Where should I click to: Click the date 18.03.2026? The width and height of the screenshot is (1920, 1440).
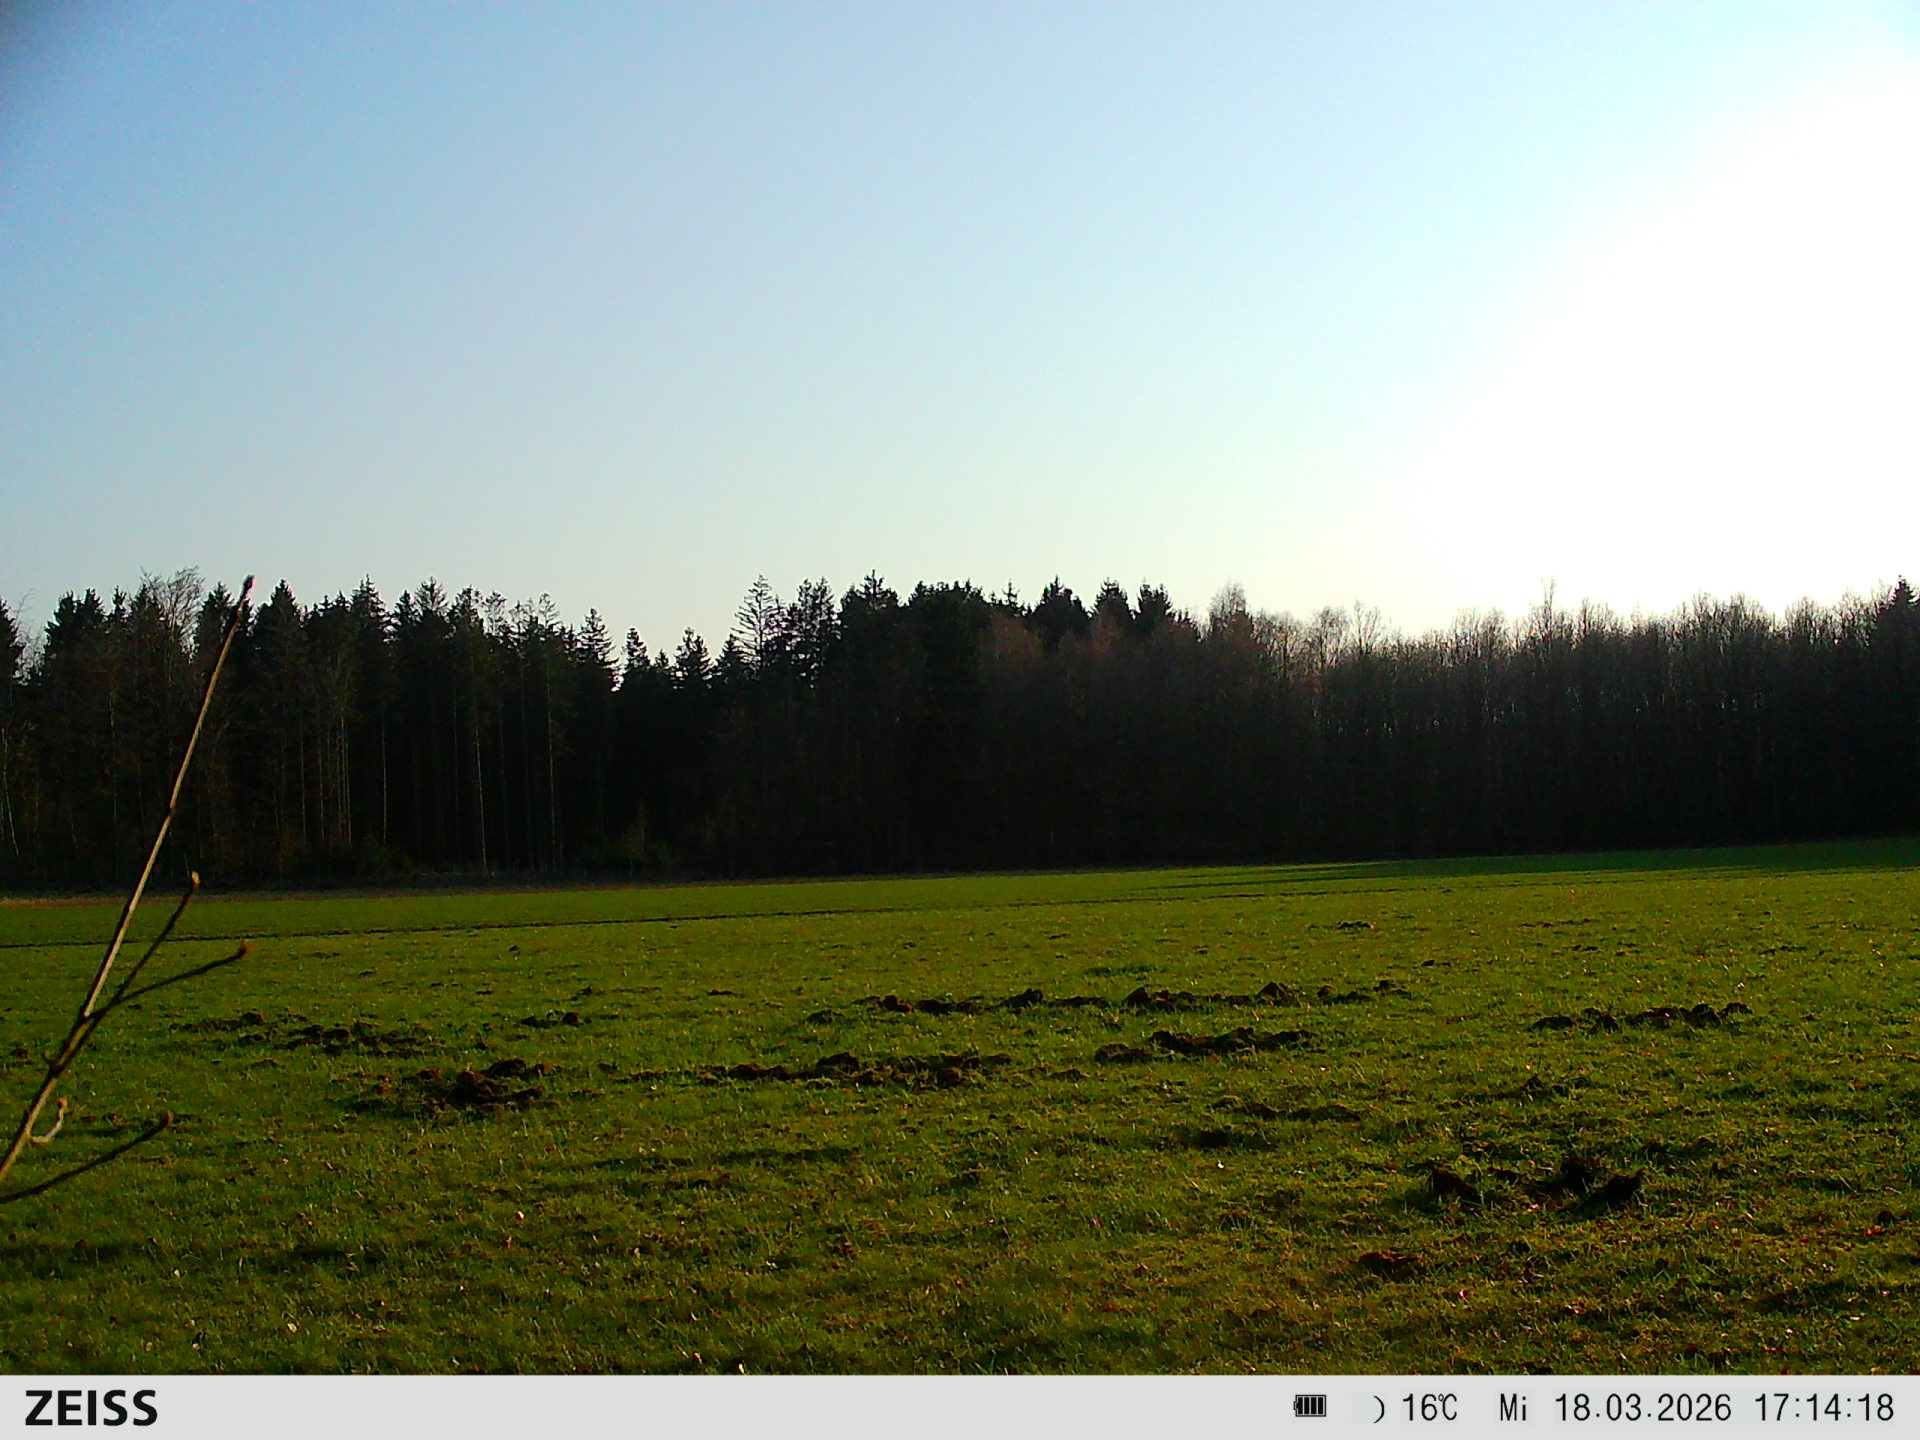[x=1641, y=1408]
